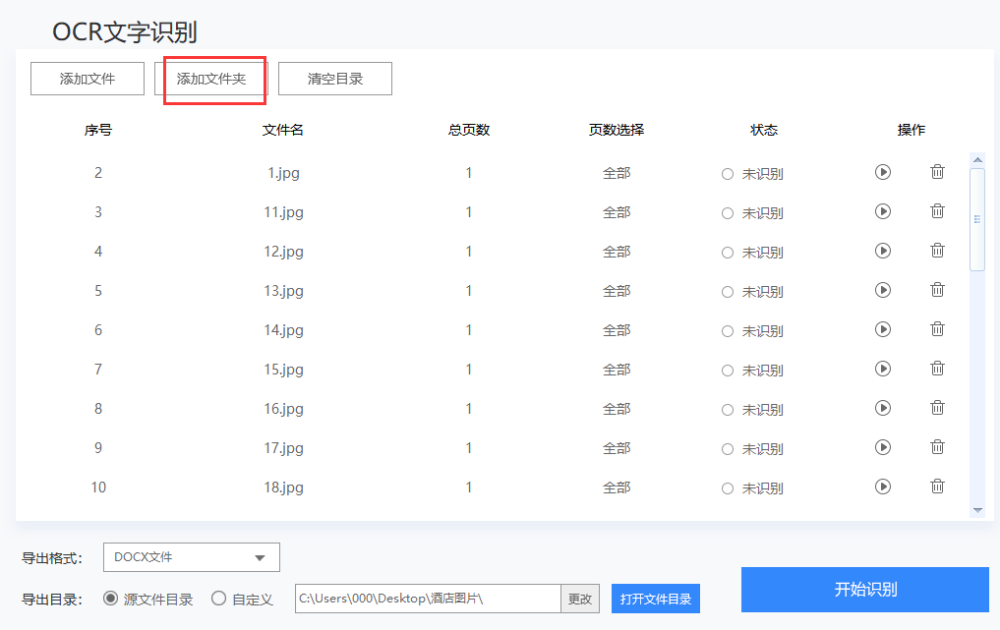Start recognition for 15.jpg row
Image resolution: width=1000 pixels, height=630 pixels.
[883, 369]
